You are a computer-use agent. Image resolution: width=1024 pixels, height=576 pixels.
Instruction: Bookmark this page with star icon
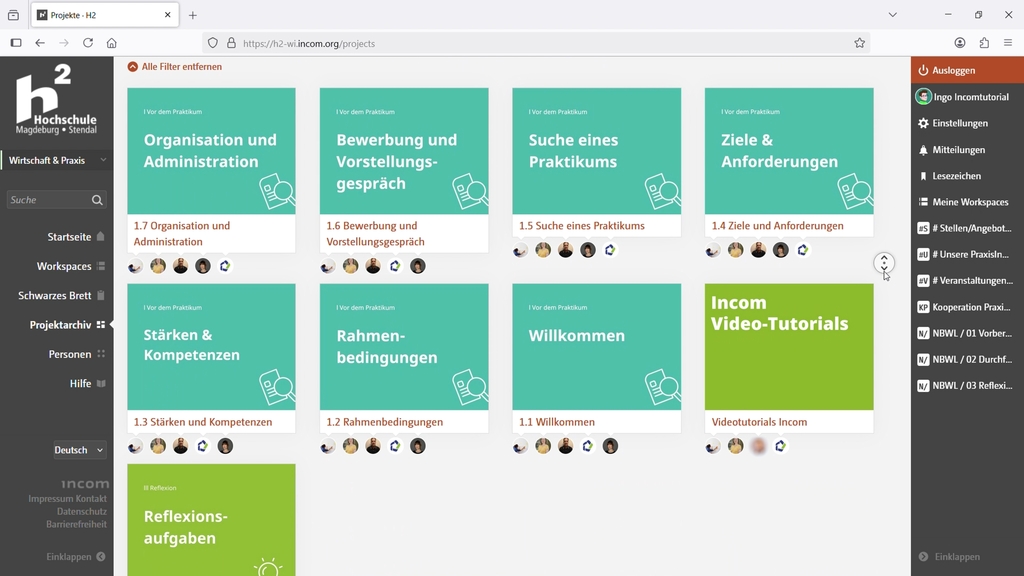(x=859, y=43)
